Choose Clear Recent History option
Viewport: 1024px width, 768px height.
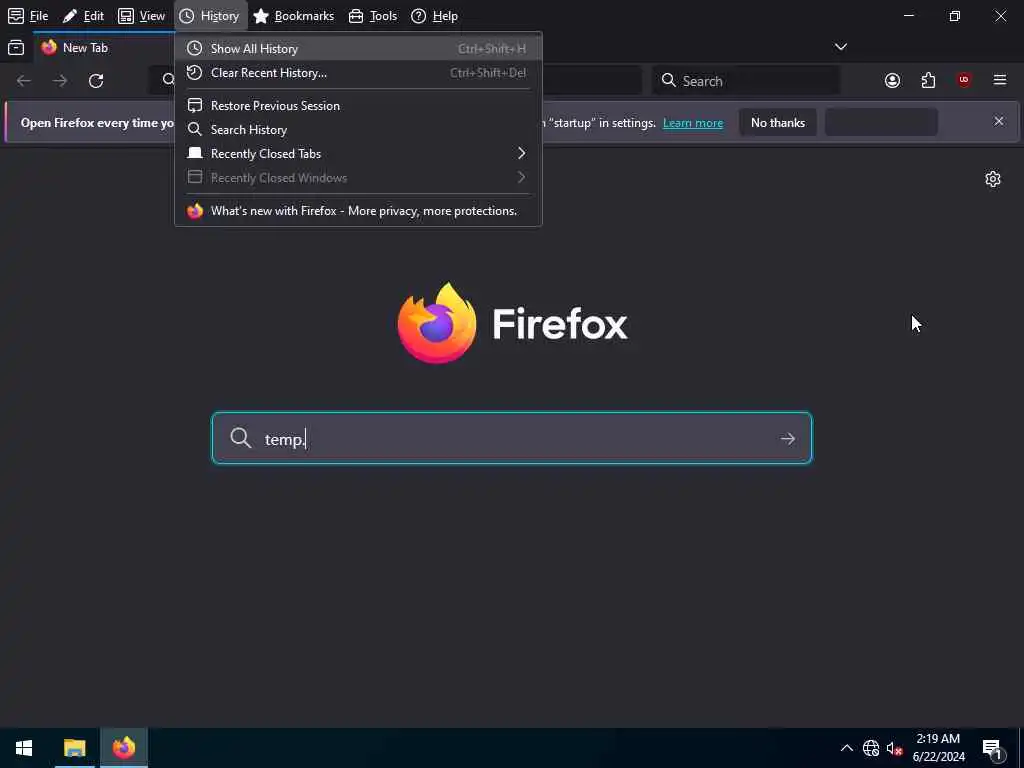point(358,72)
